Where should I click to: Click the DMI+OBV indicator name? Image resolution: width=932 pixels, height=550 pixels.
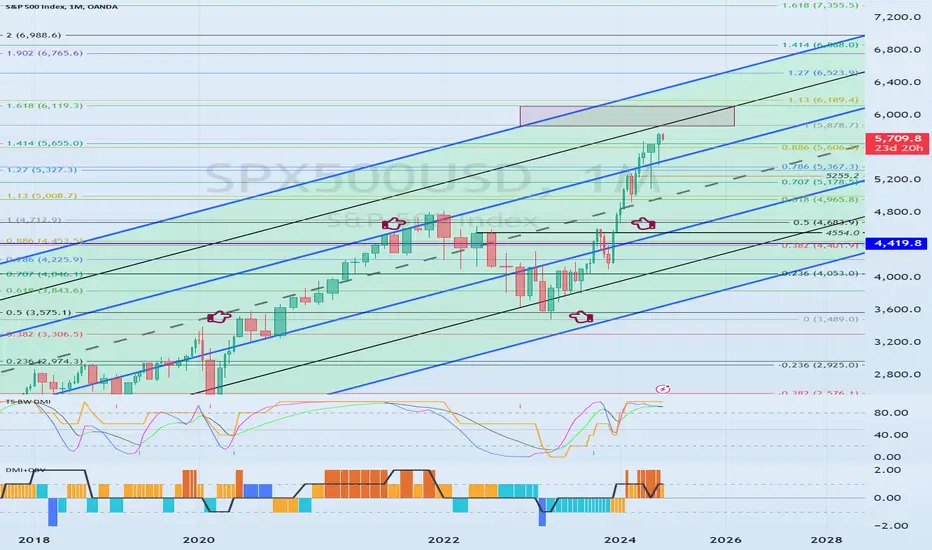(25, 470)
